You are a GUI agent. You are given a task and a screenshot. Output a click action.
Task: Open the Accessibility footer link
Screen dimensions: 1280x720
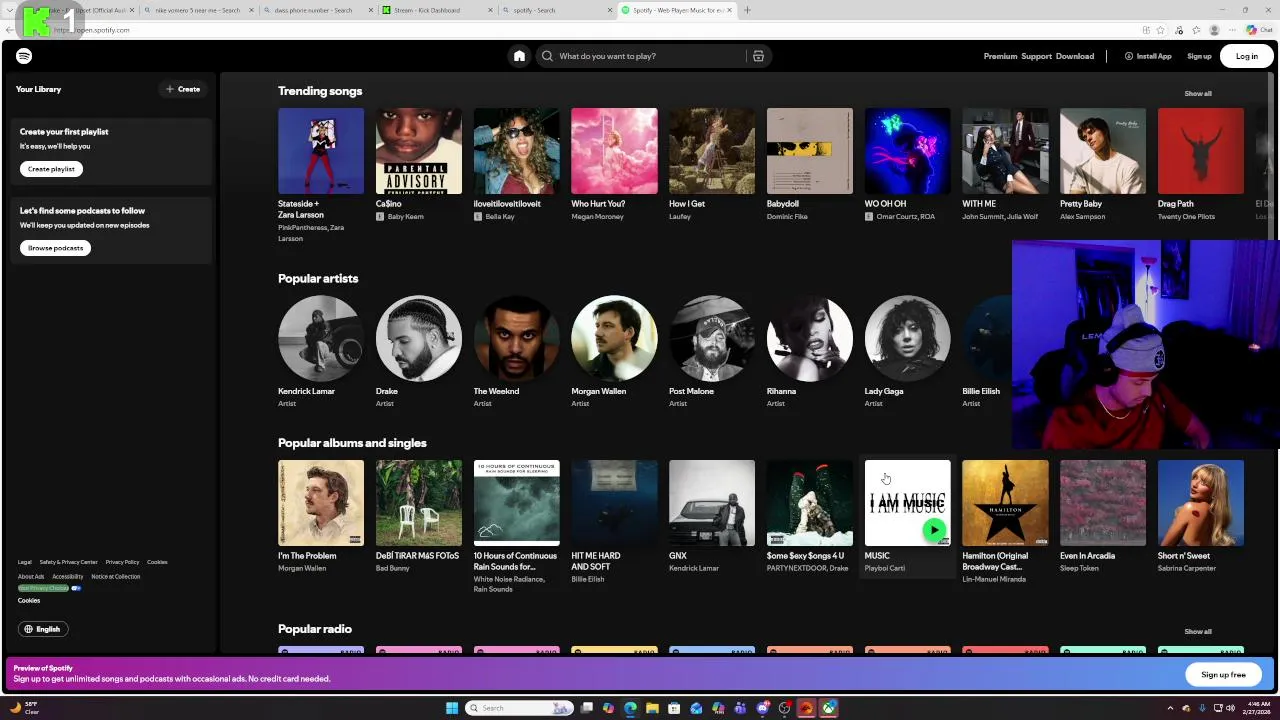(x=68, y=576)
